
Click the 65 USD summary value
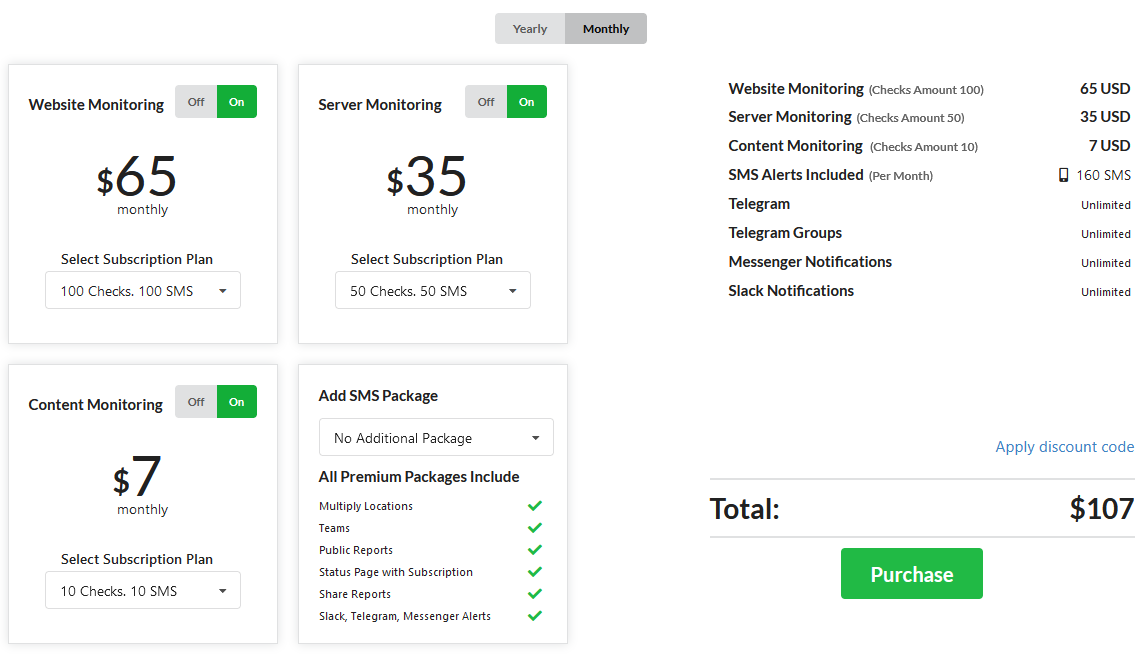tap(1105, 88)
